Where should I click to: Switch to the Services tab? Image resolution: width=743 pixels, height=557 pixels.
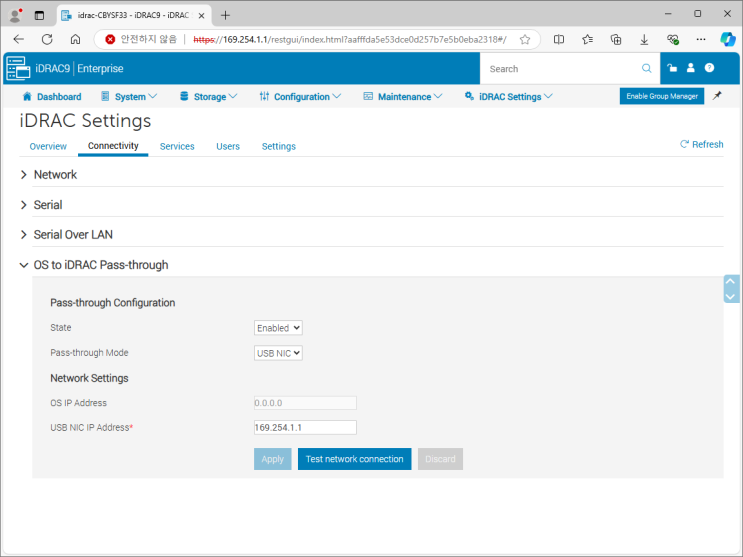click(x=177, y=146)
